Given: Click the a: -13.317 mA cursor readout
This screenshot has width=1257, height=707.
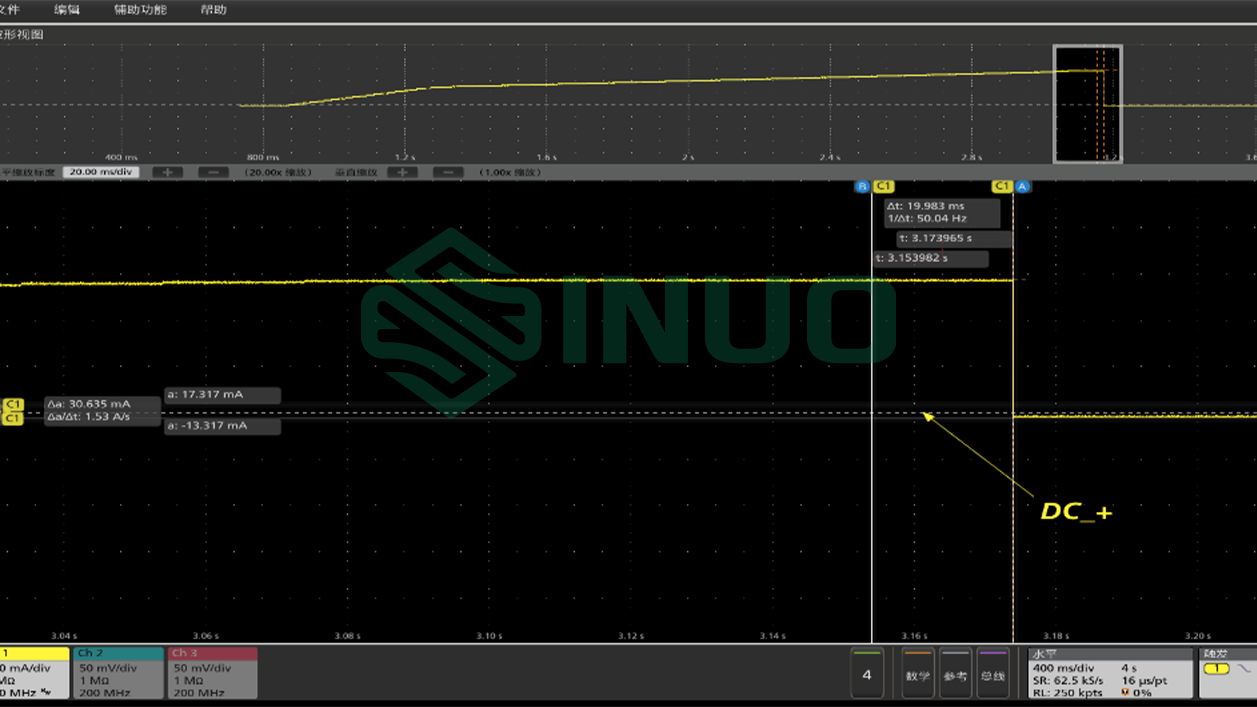Looking at the screenshot, I should point(222,426).
